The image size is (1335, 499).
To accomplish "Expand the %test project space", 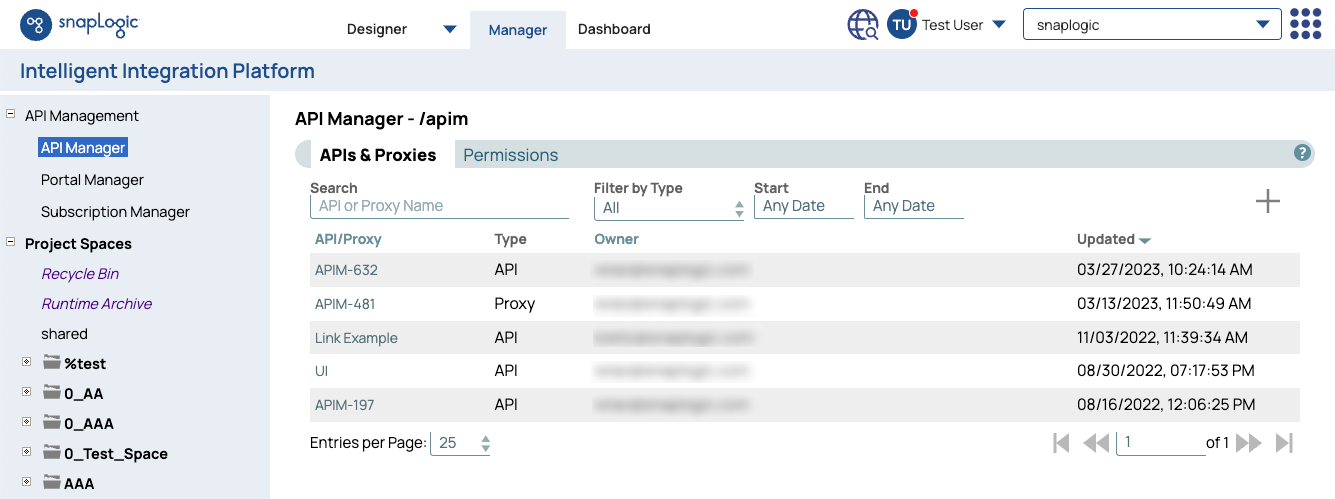I will coord(27,362).
